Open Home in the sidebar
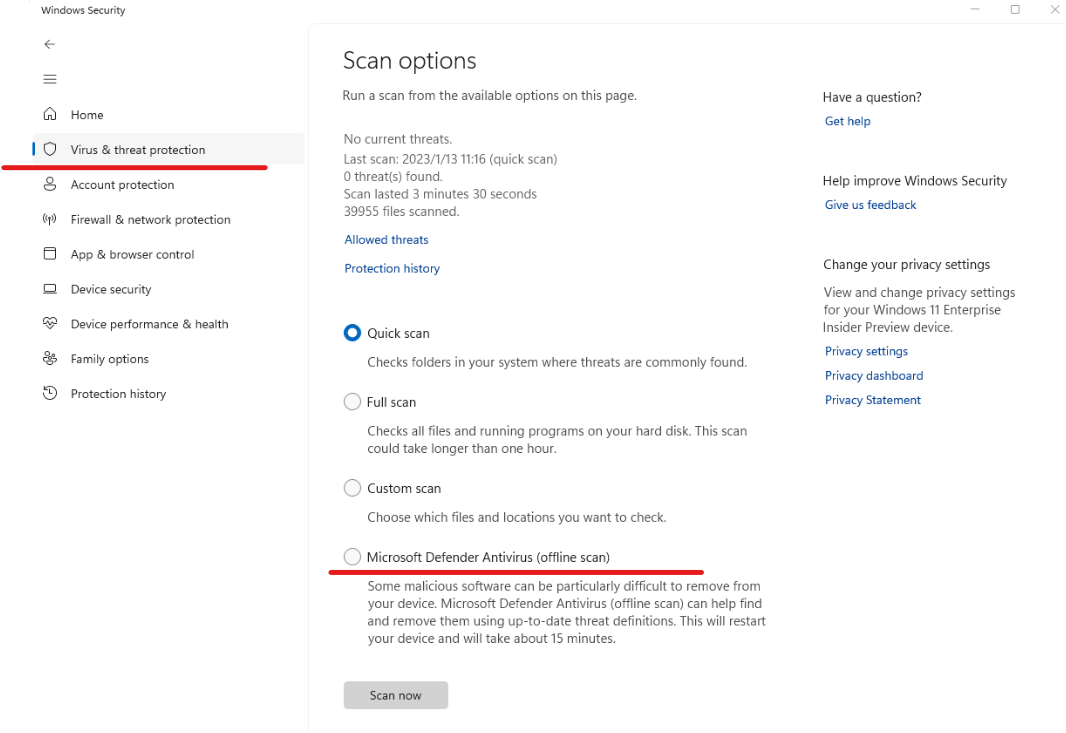 click(168, 114)
